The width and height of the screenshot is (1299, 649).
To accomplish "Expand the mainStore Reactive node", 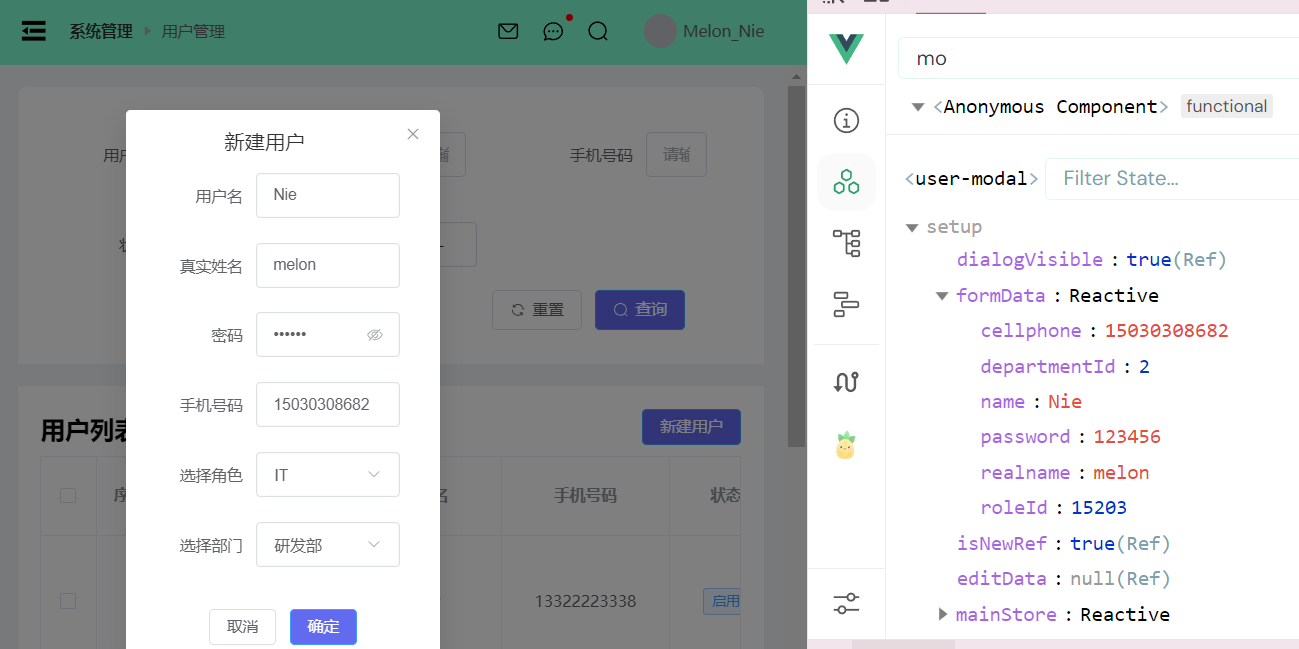I will coord(943,614).
